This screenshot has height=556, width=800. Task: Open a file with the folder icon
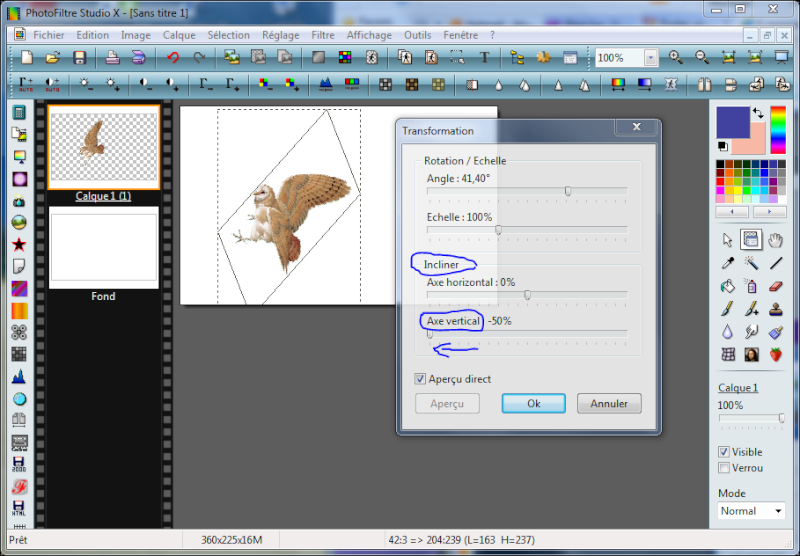pos(53,58)
